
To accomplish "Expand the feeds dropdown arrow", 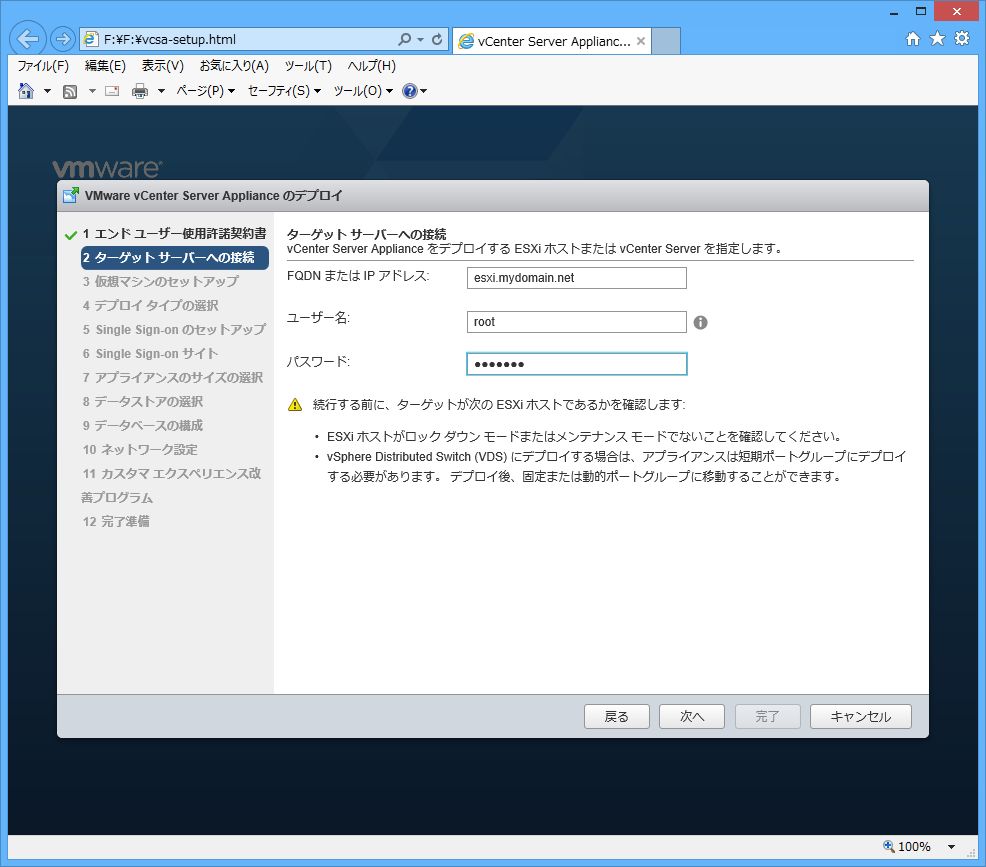I will click(x=92, y=91).
